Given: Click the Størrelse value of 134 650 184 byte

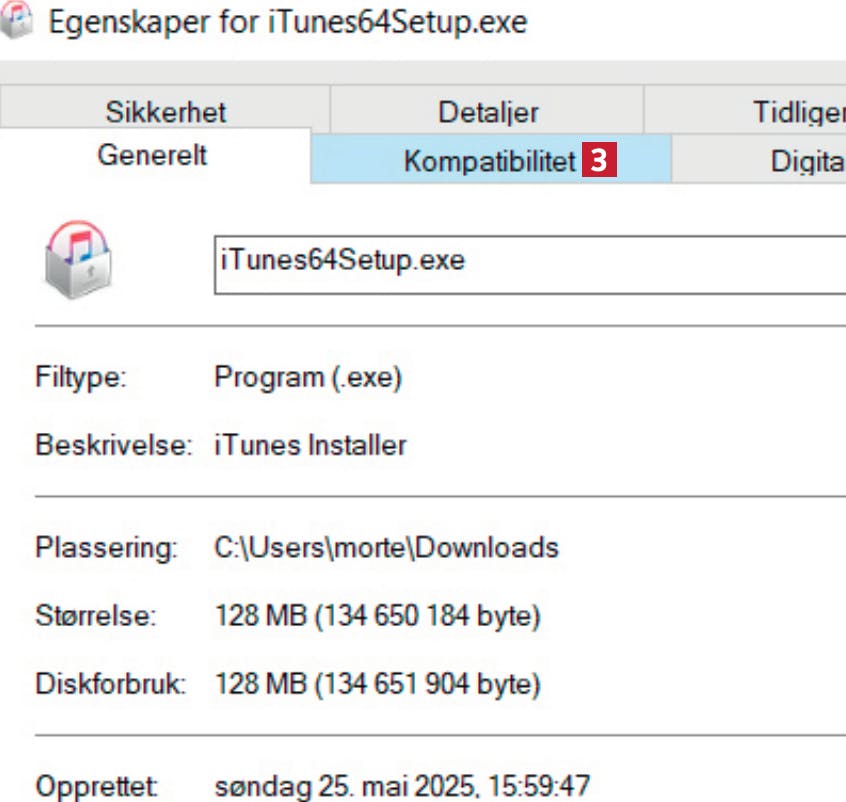Looking at the screenshot, I should coord(378,617).
